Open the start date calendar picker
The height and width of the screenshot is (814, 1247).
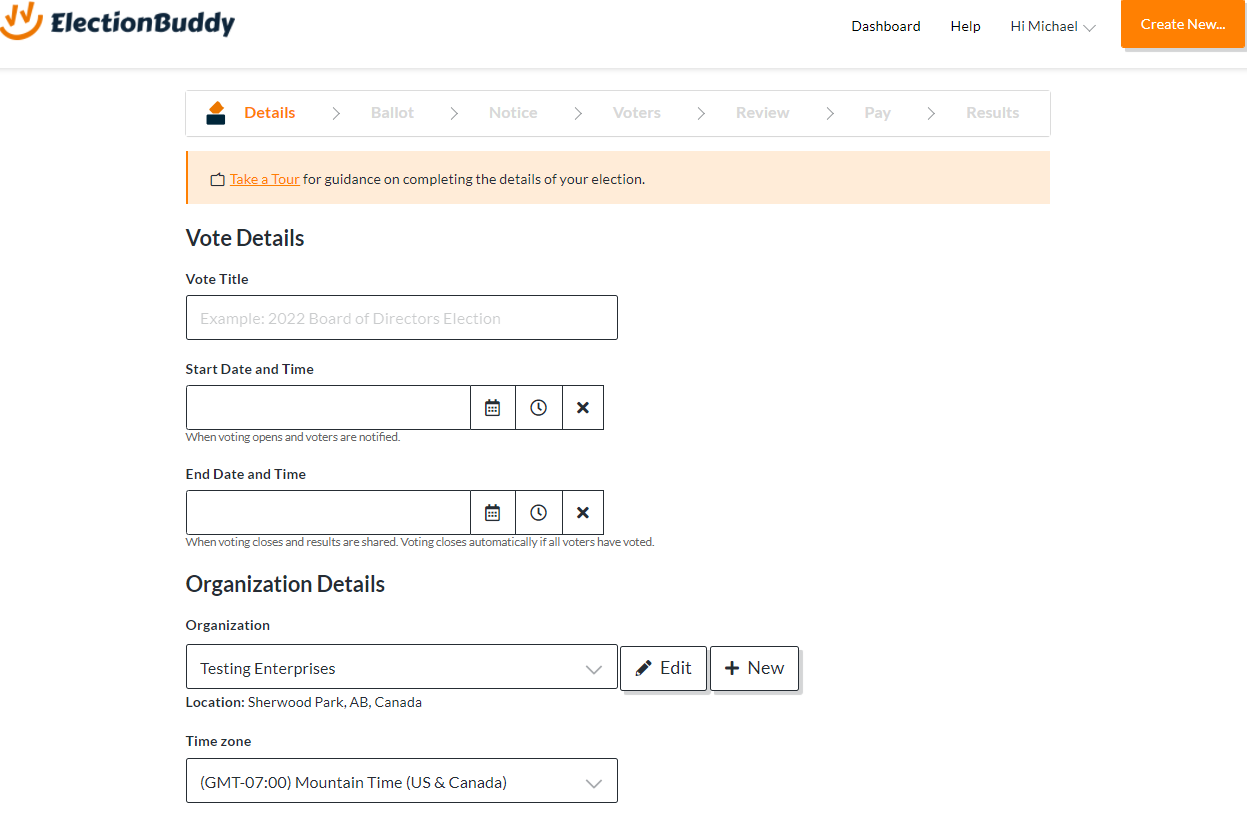pos(492,407)
